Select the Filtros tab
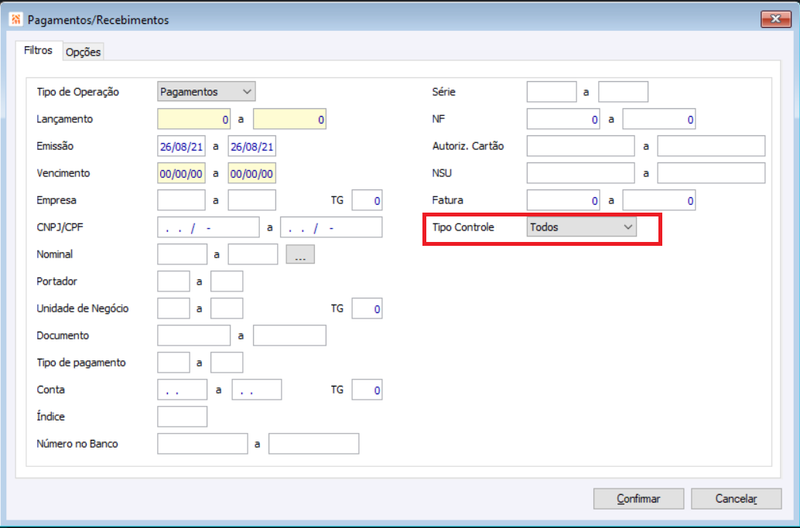 click(x=38, y=50)
